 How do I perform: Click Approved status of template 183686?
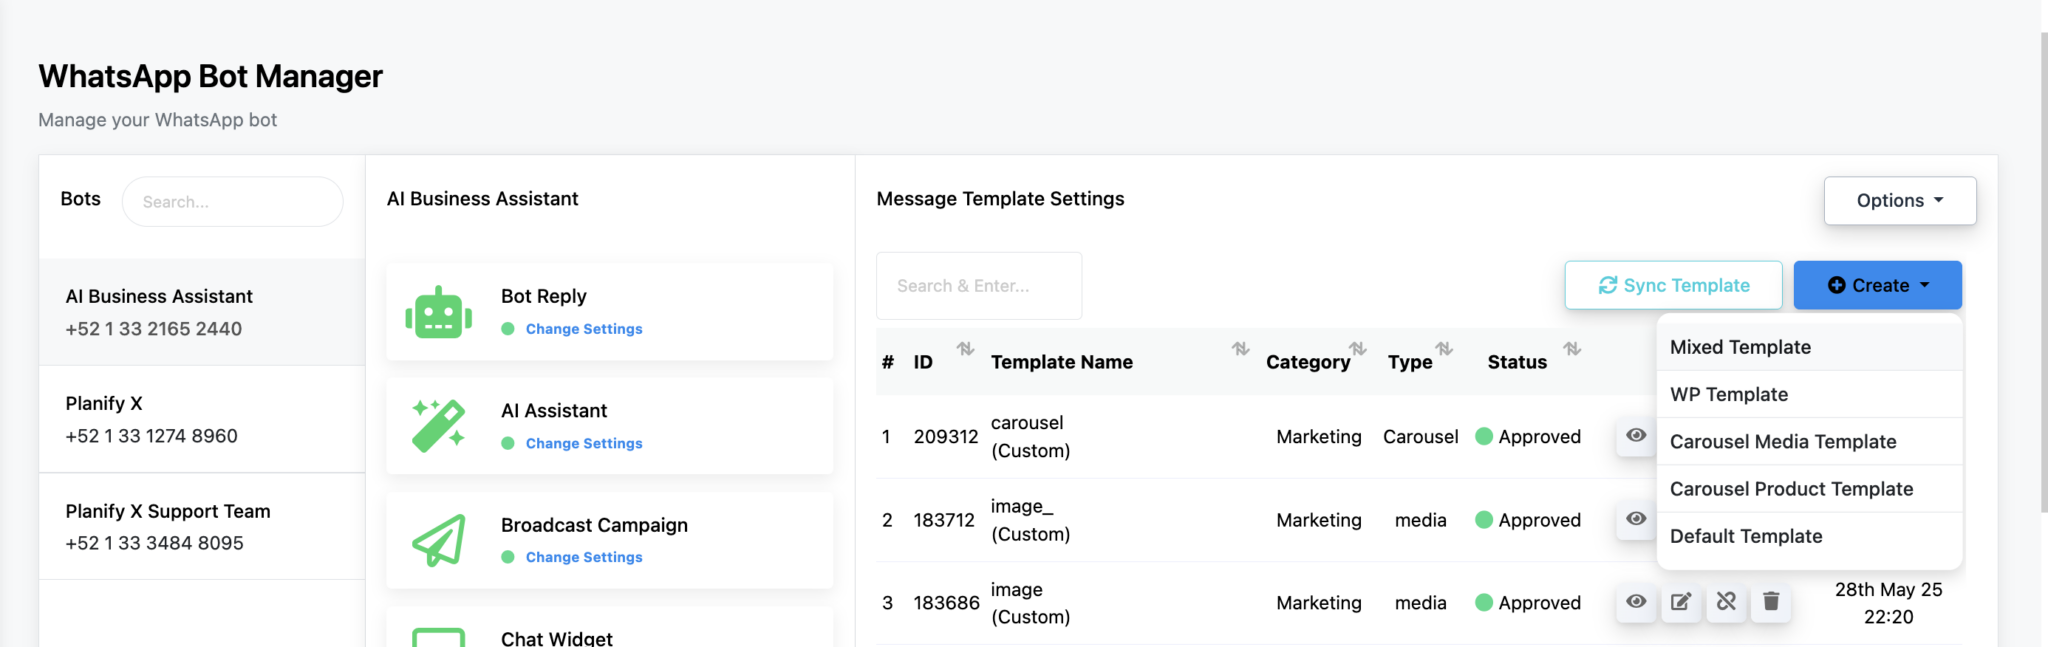tap(1529, 603)
